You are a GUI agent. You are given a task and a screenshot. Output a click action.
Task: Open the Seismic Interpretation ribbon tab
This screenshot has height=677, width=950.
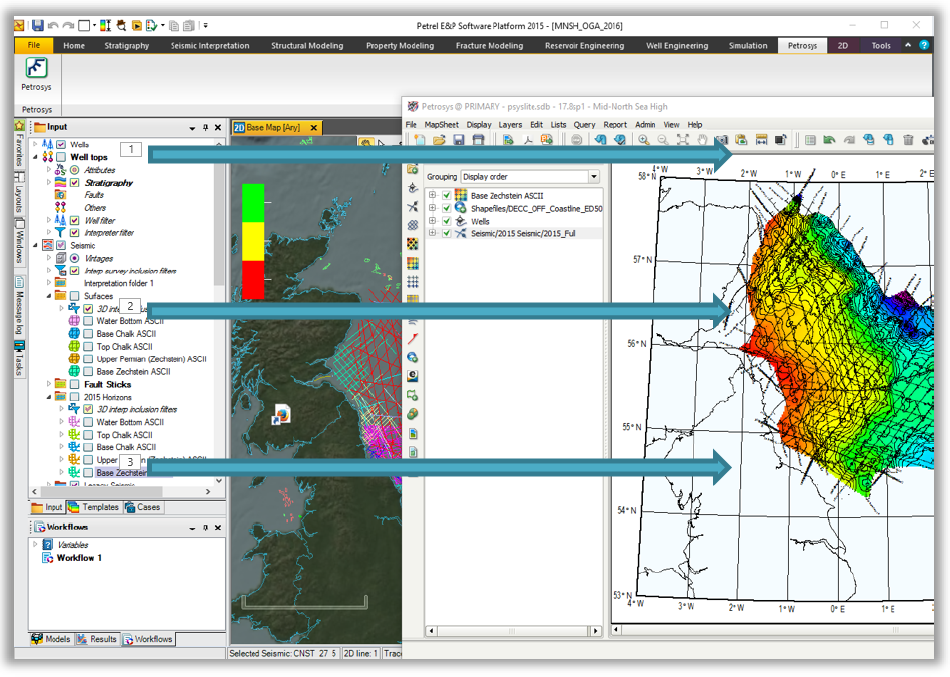point(210,45)
